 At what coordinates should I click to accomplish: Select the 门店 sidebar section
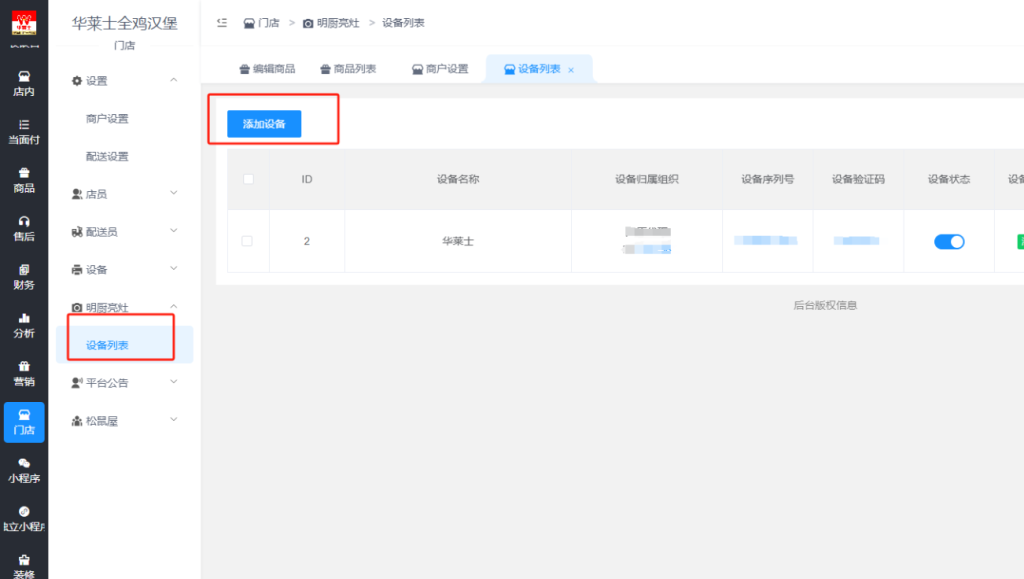pos(24,422)
